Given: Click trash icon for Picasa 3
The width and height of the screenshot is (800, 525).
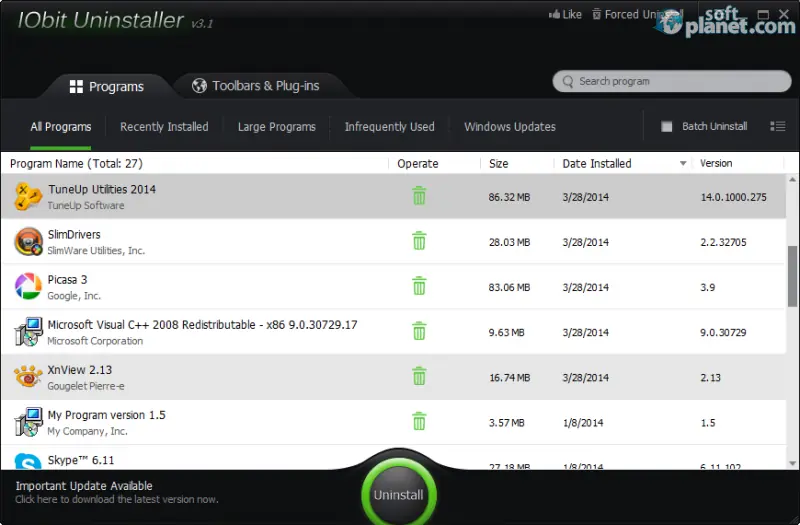Looking at the screenshot, I should [x=419, y=286].
